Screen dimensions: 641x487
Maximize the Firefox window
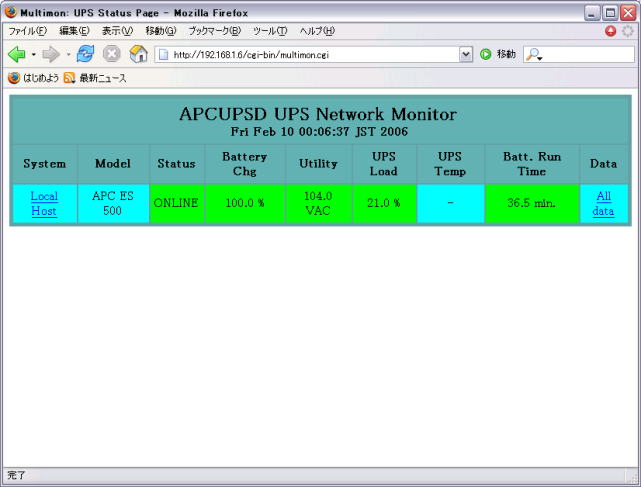pos(610,13)
